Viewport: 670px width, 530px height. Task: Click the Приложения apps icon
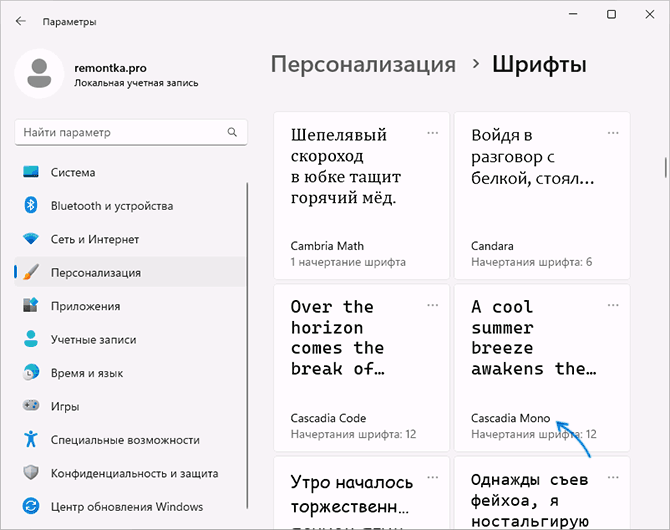point(31,305)
